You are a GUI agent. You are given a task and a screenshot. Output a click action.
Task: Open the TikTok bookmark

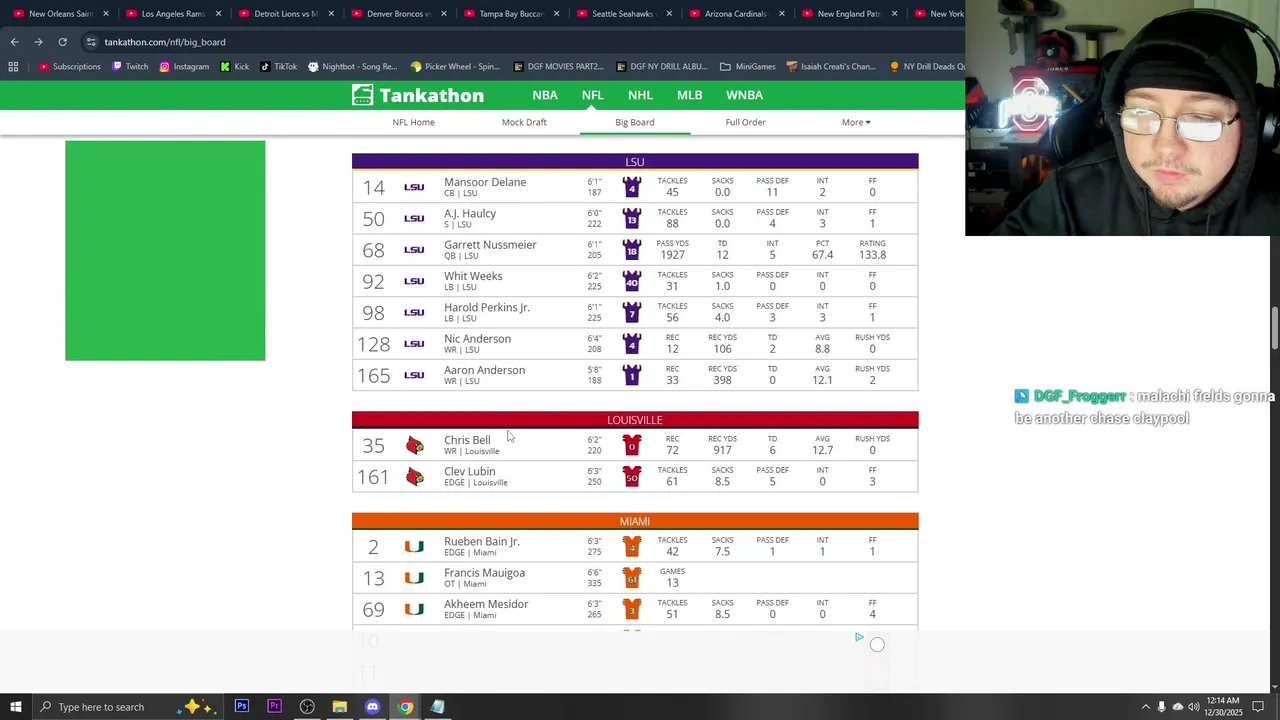coord(278,67)
